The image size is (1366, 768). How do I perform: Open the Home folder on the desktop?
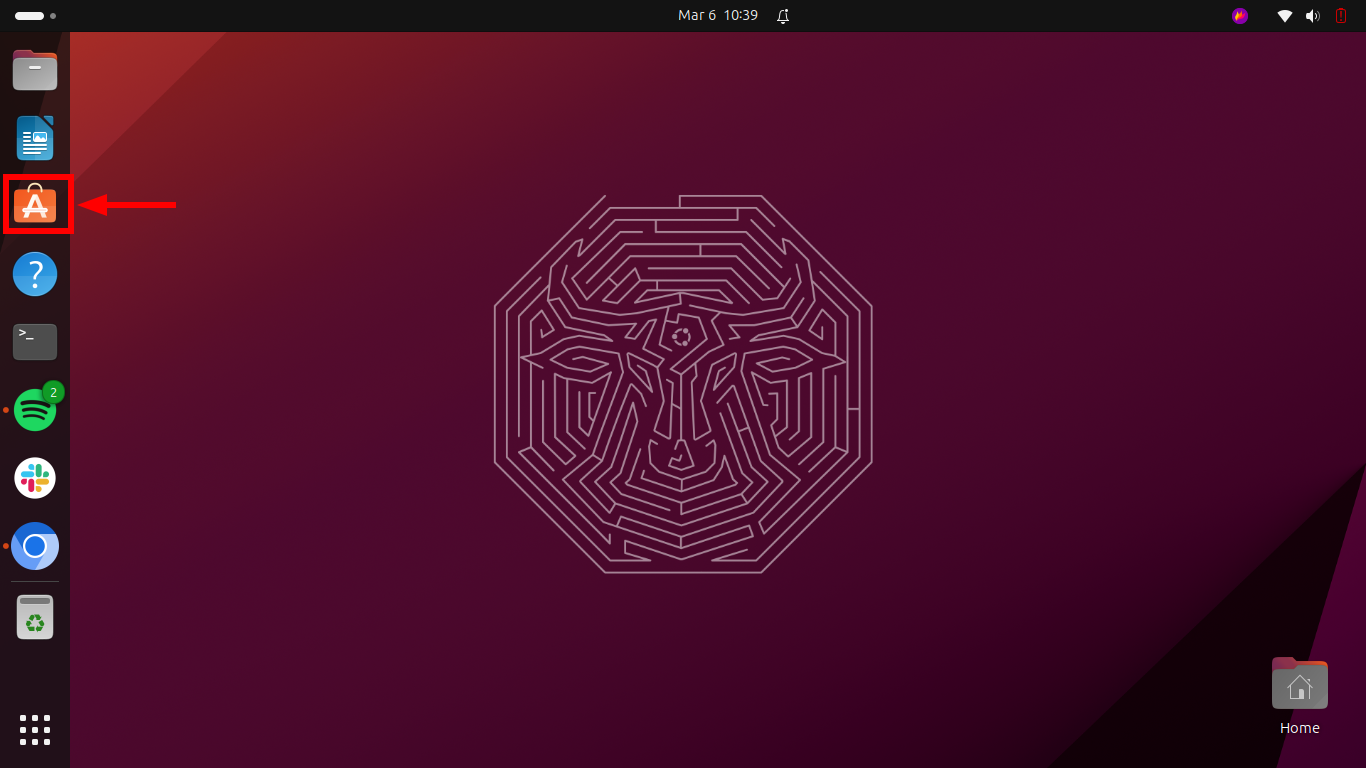(1299, 696)
